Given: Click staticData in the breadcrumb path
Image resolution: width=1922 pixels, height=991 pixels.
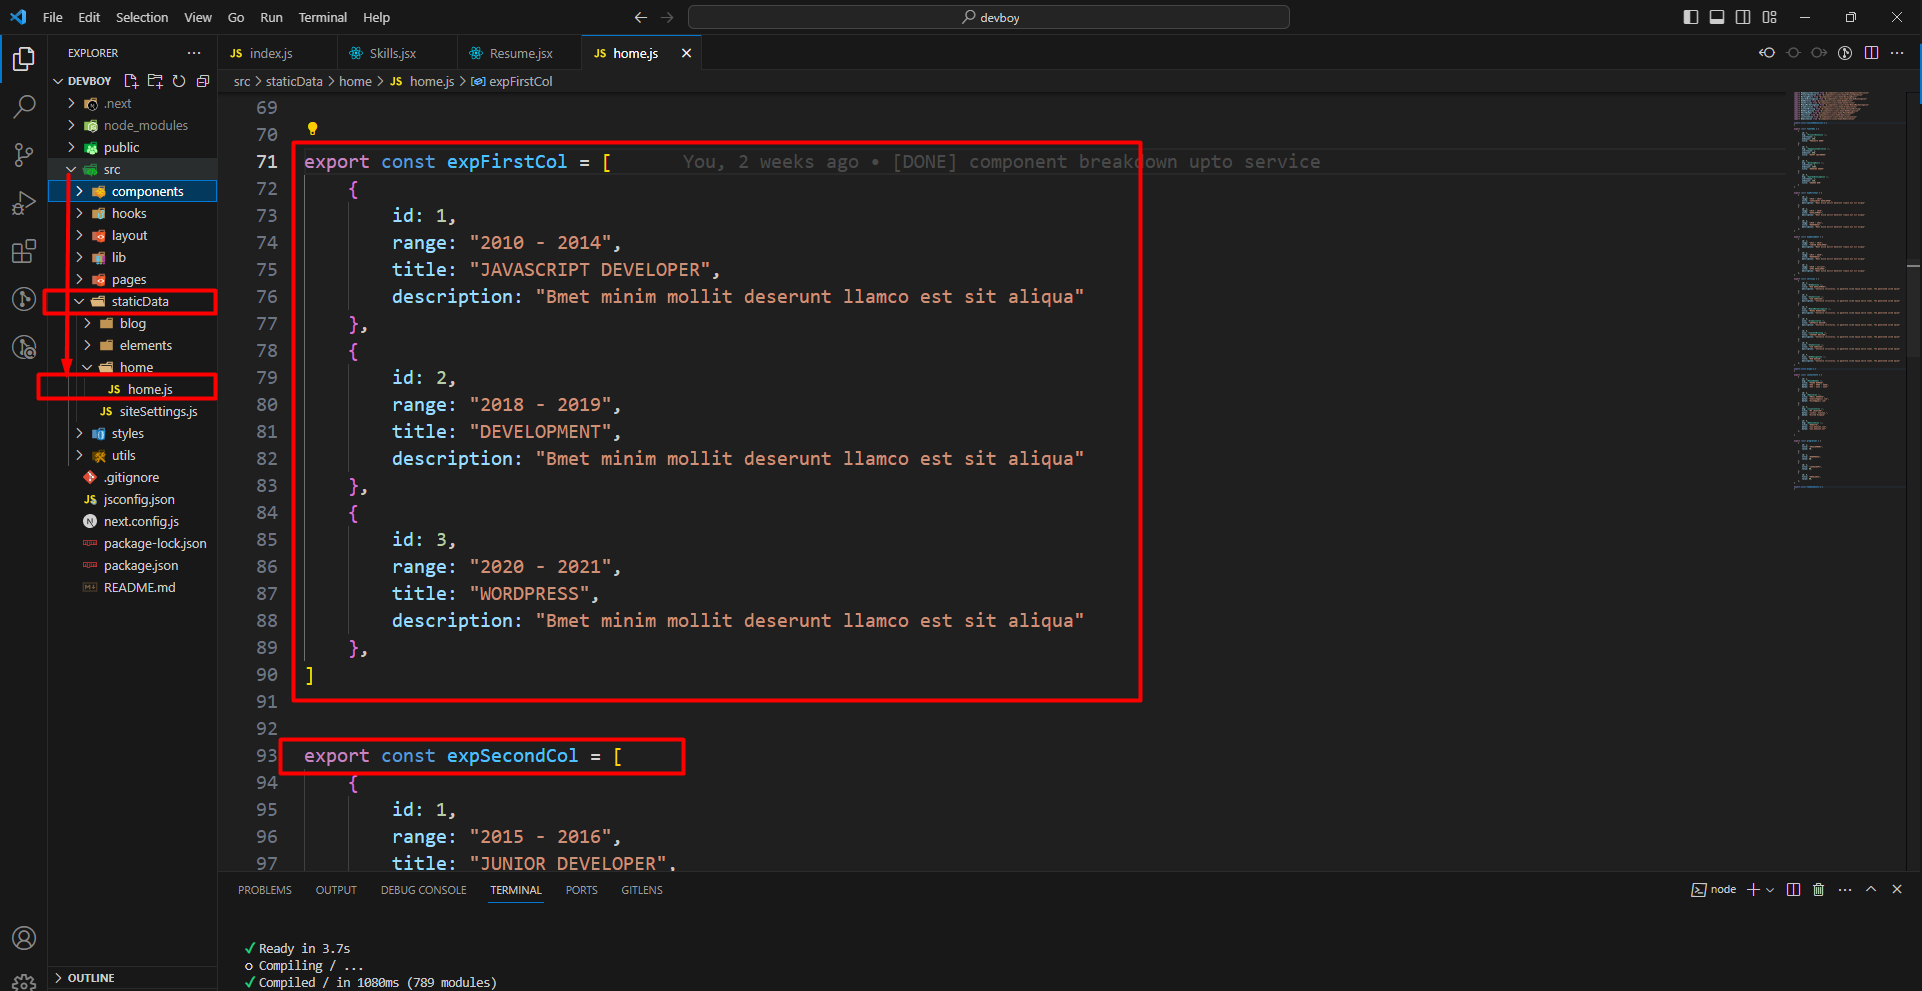Looking at the screenshot, I should point(294,81).
